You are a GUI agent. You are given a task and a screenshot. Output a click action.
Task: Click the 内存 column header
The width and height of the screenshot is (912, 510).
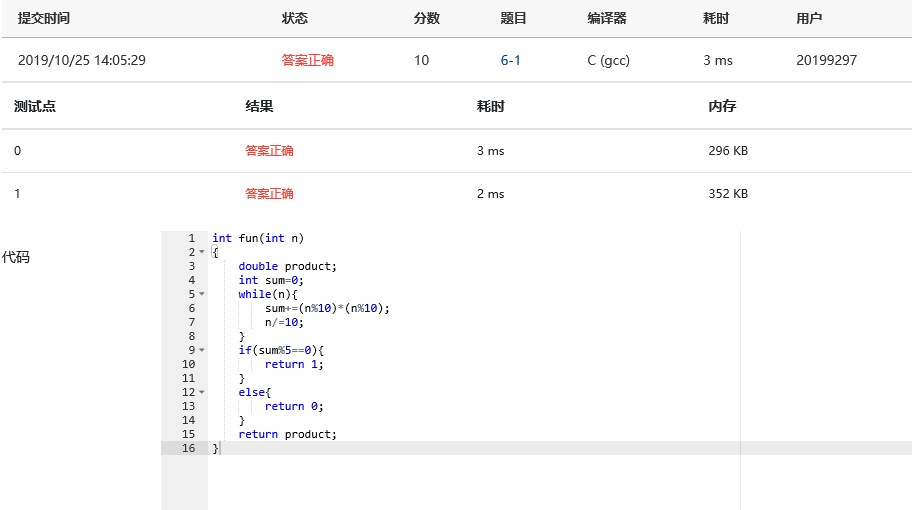coord(722,106)
